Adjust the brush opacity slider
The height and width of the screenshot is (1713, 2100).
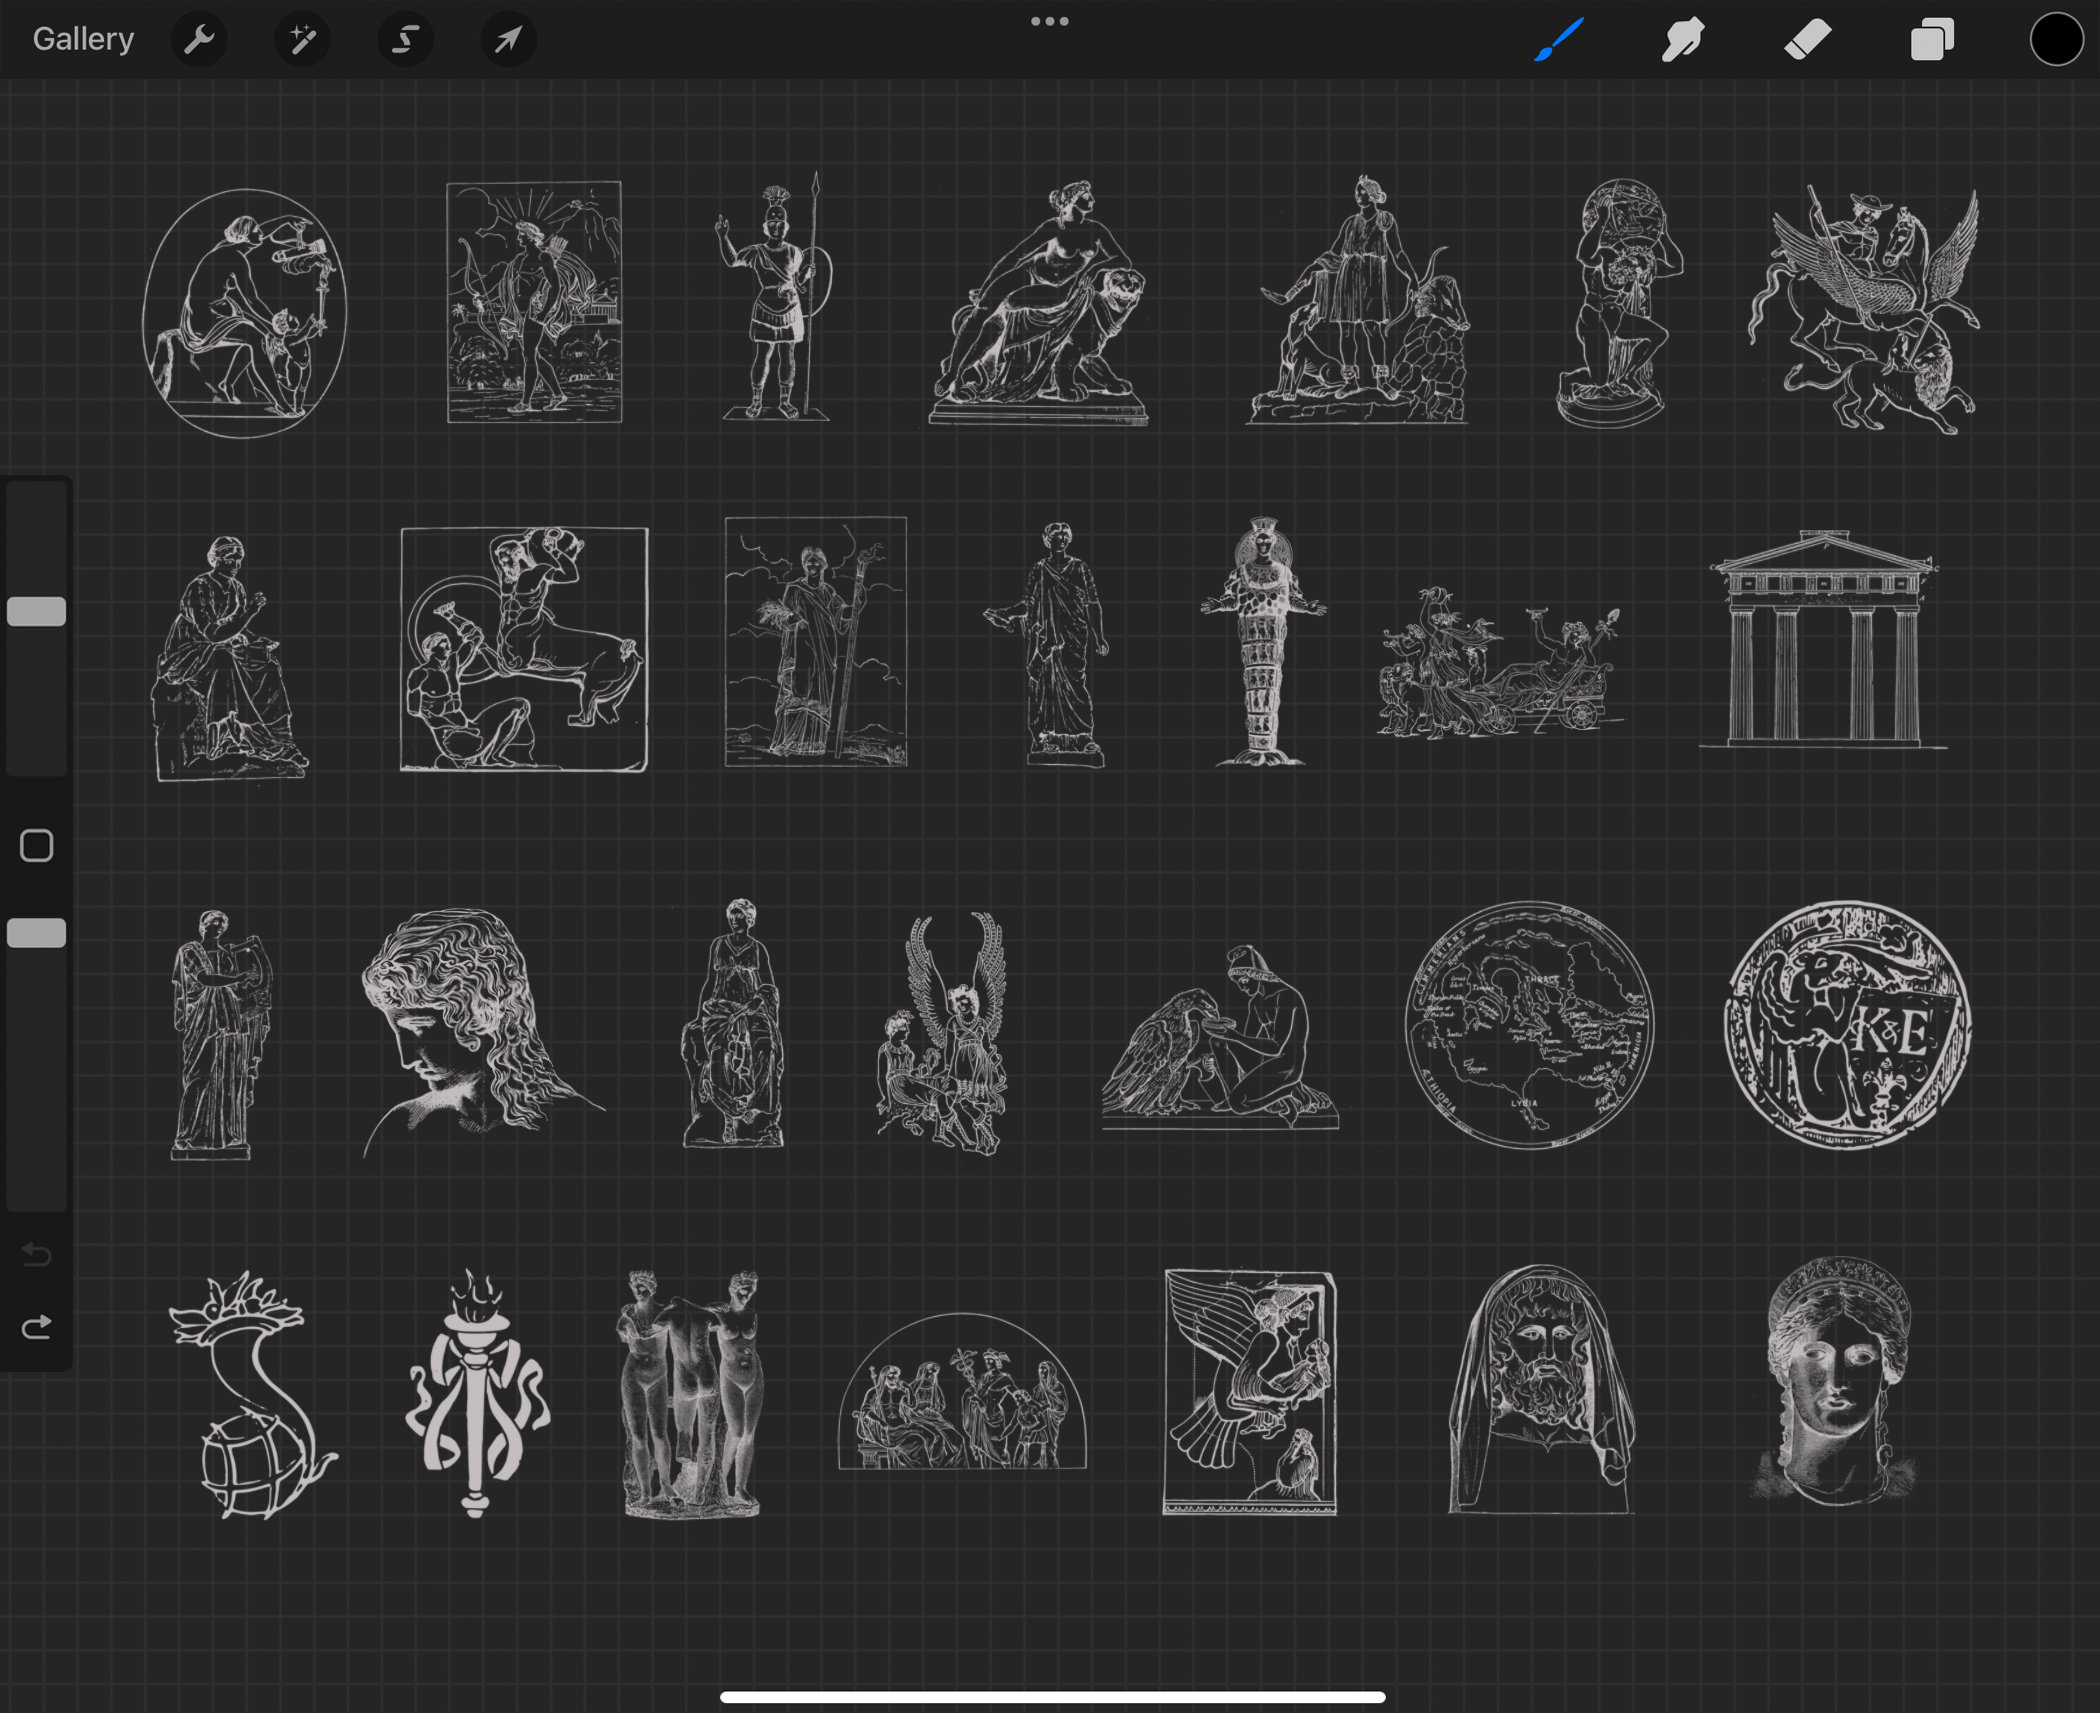tap(37, 932)
